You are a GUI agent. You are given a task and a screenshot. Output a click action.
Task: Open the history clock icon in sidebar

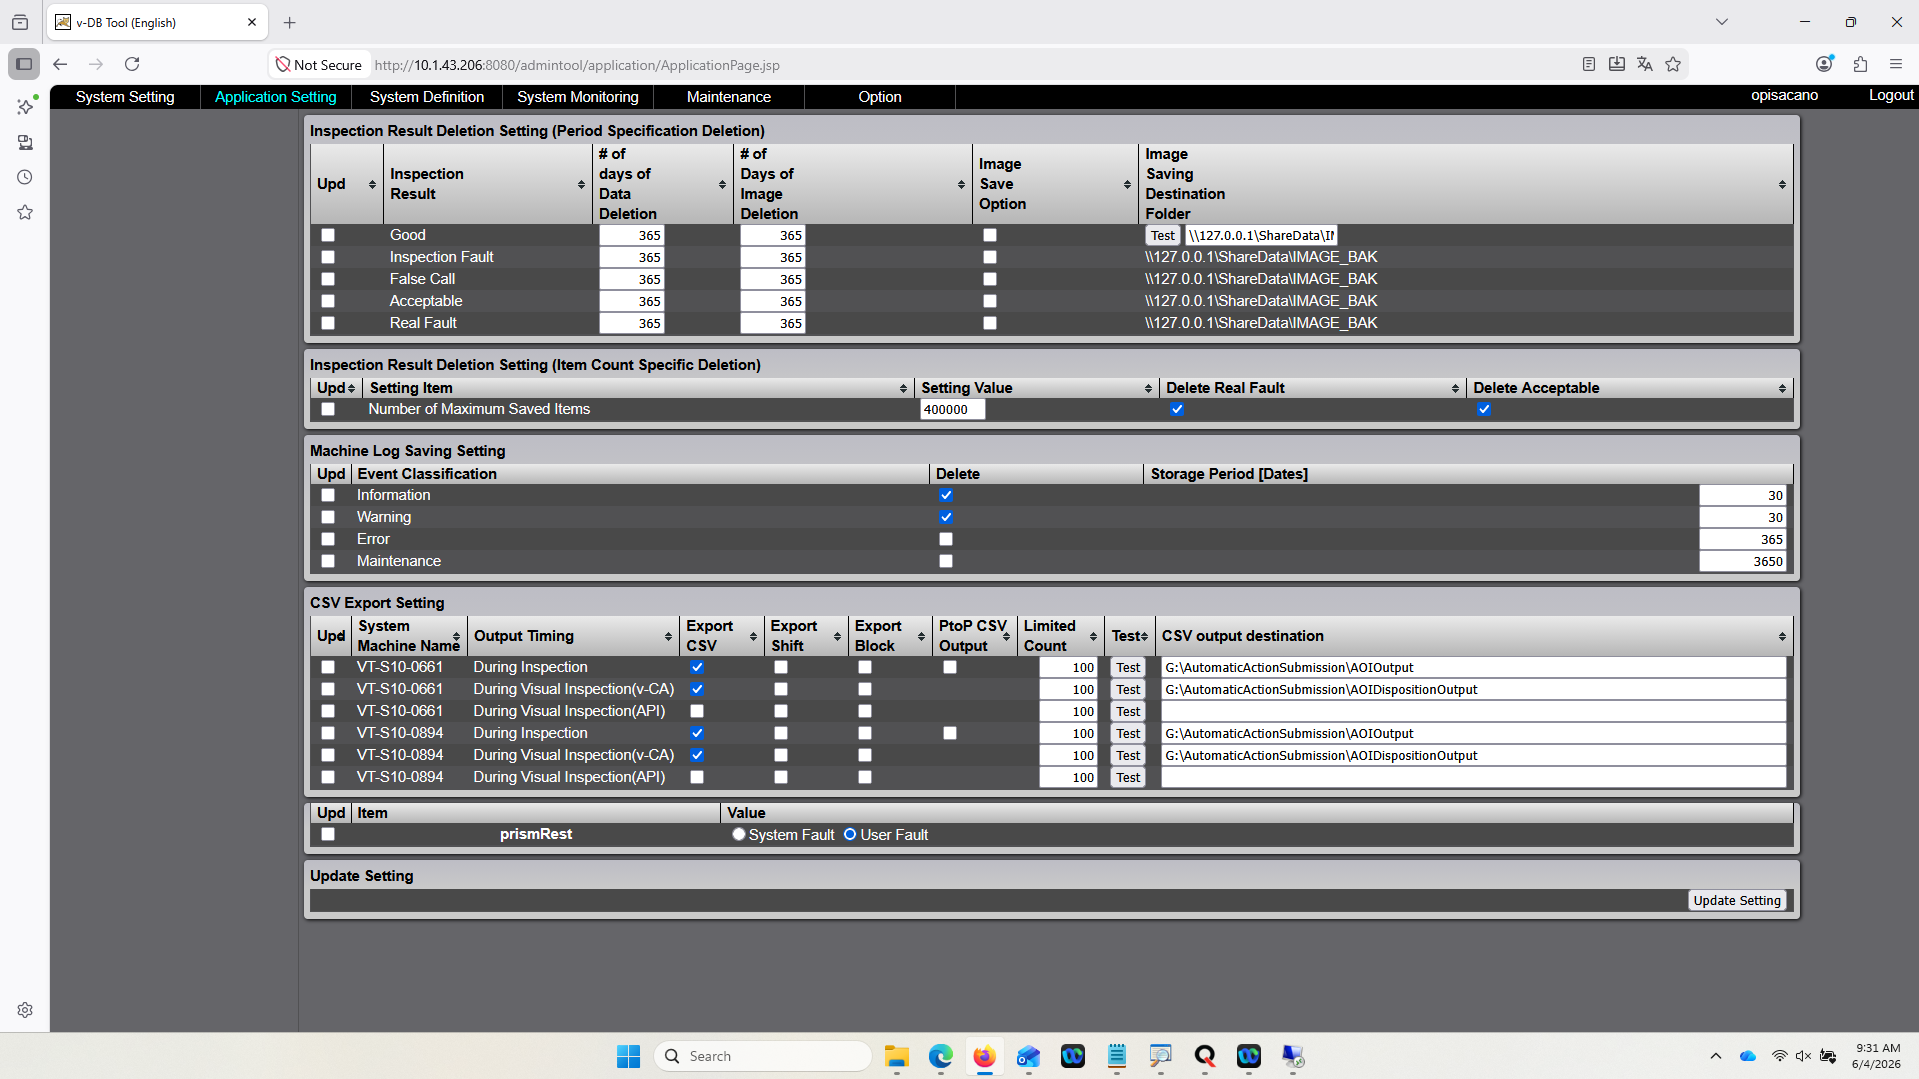point(25,177)
